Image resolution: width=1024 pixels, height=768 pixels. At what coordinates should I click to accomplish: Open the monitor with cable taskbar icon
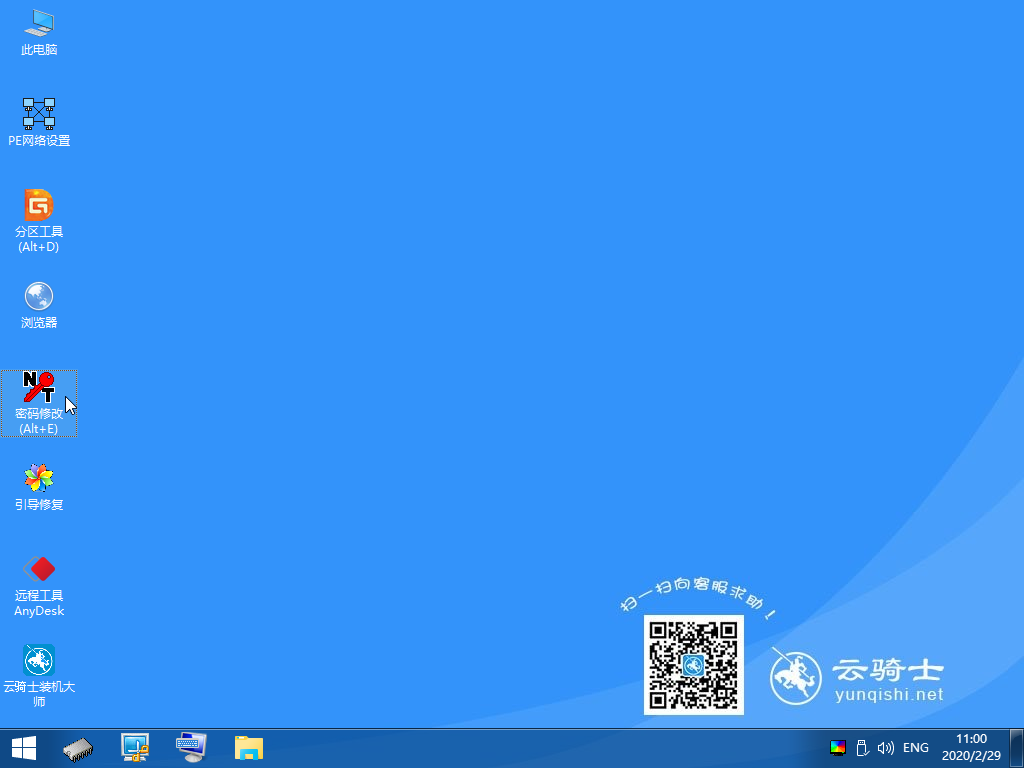135,748
